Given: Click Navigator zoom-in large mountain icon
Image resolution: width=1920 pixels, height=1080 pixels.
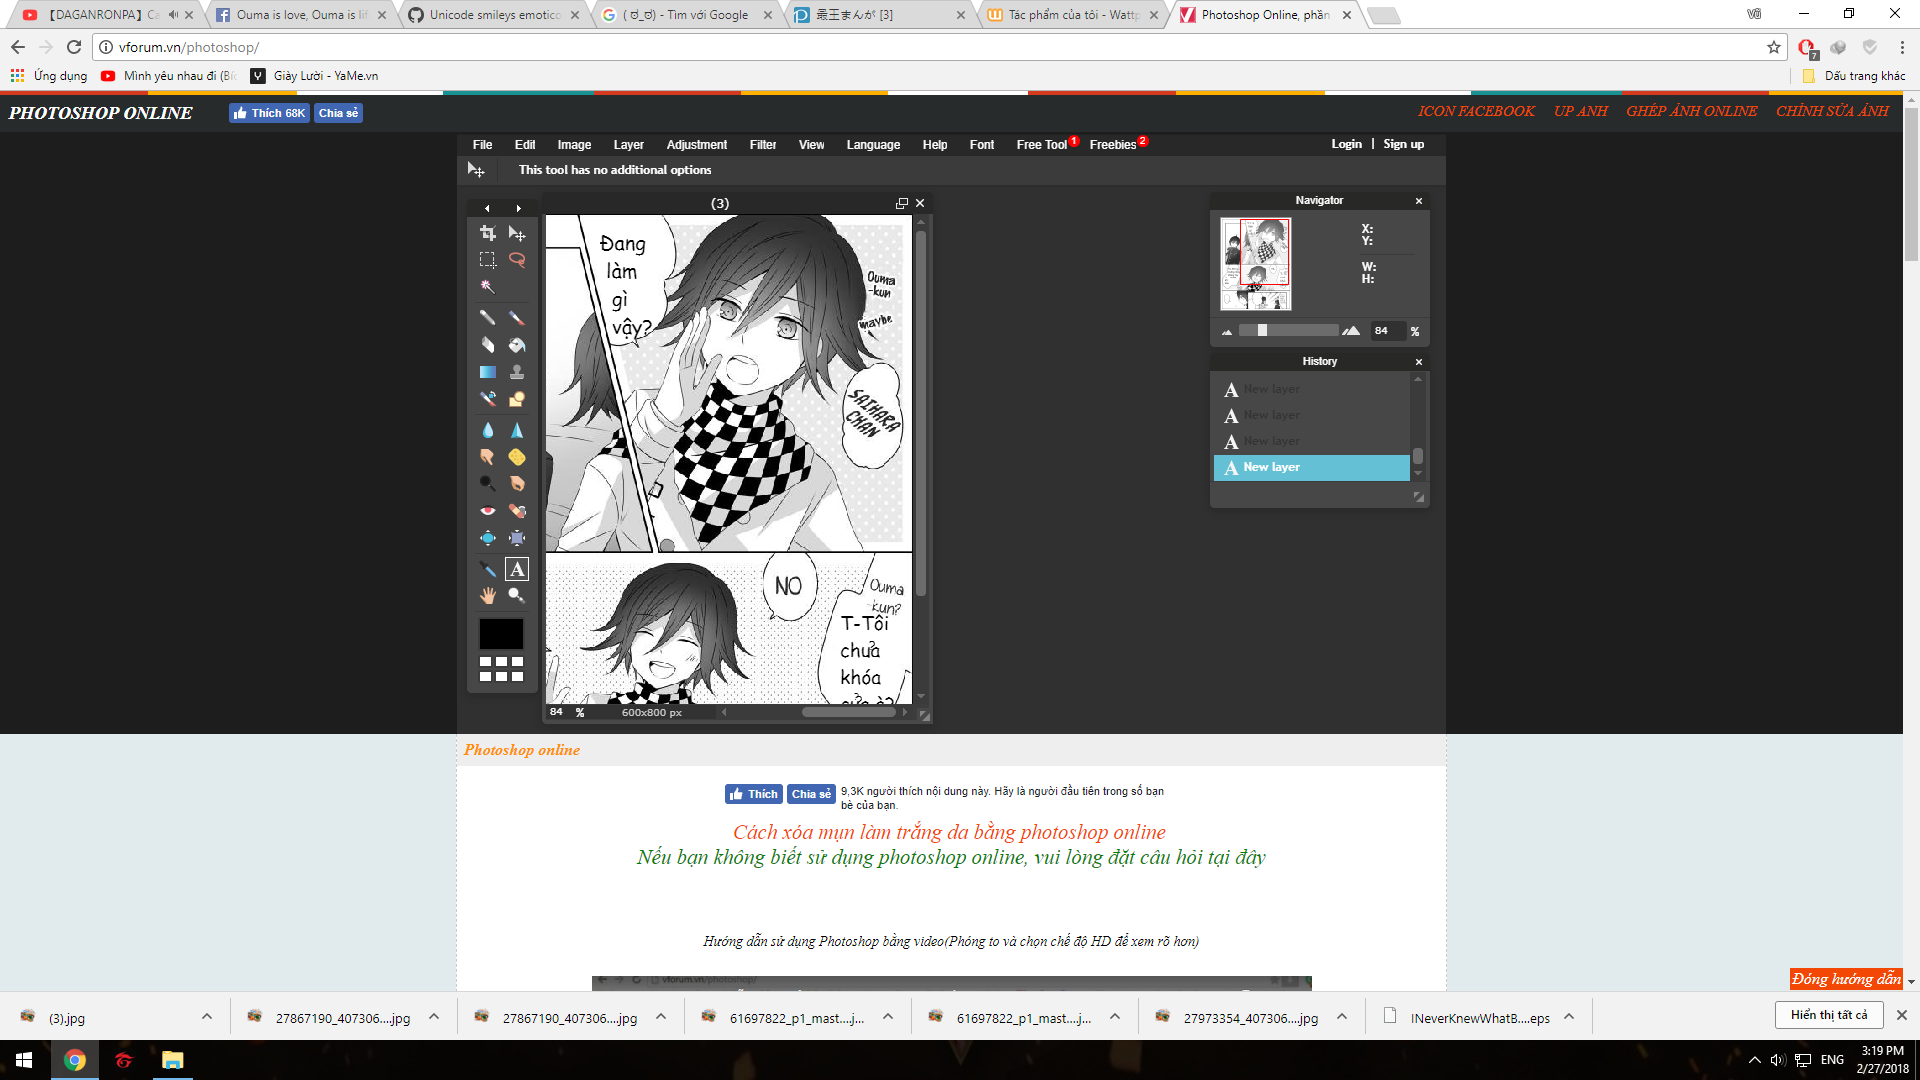Looking at the screenshot, I should (1351, 331).
